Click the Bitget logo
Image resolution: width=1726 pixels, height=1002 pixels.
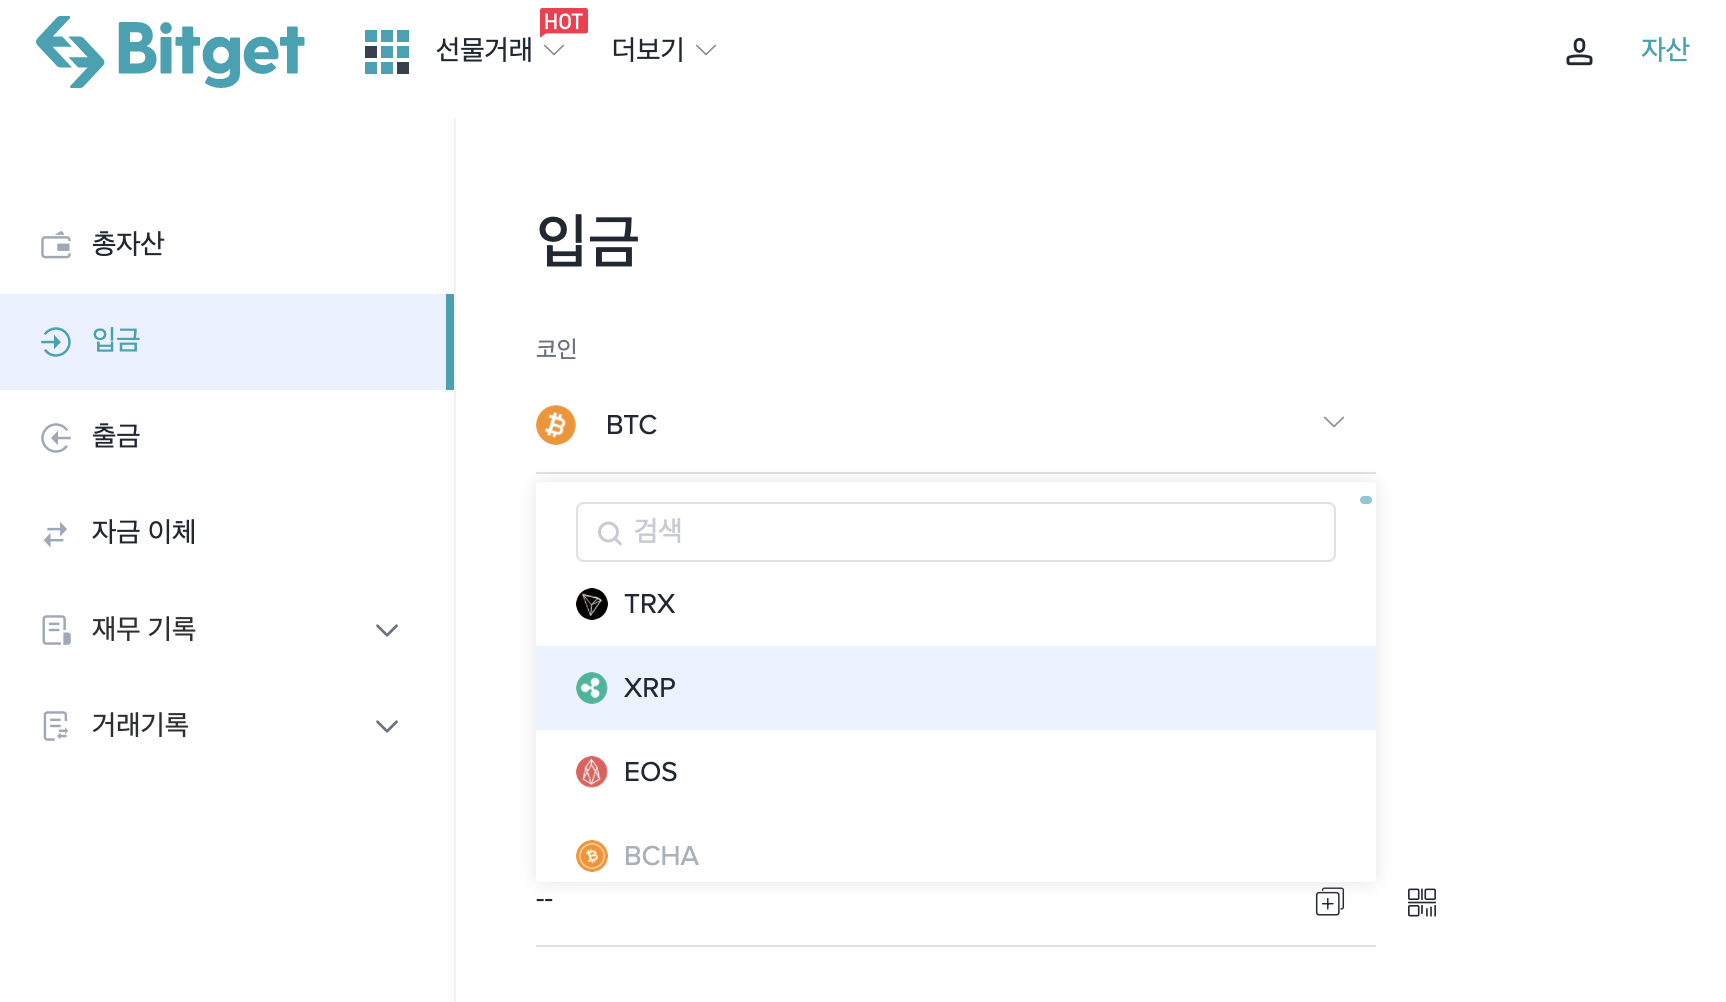170,52
